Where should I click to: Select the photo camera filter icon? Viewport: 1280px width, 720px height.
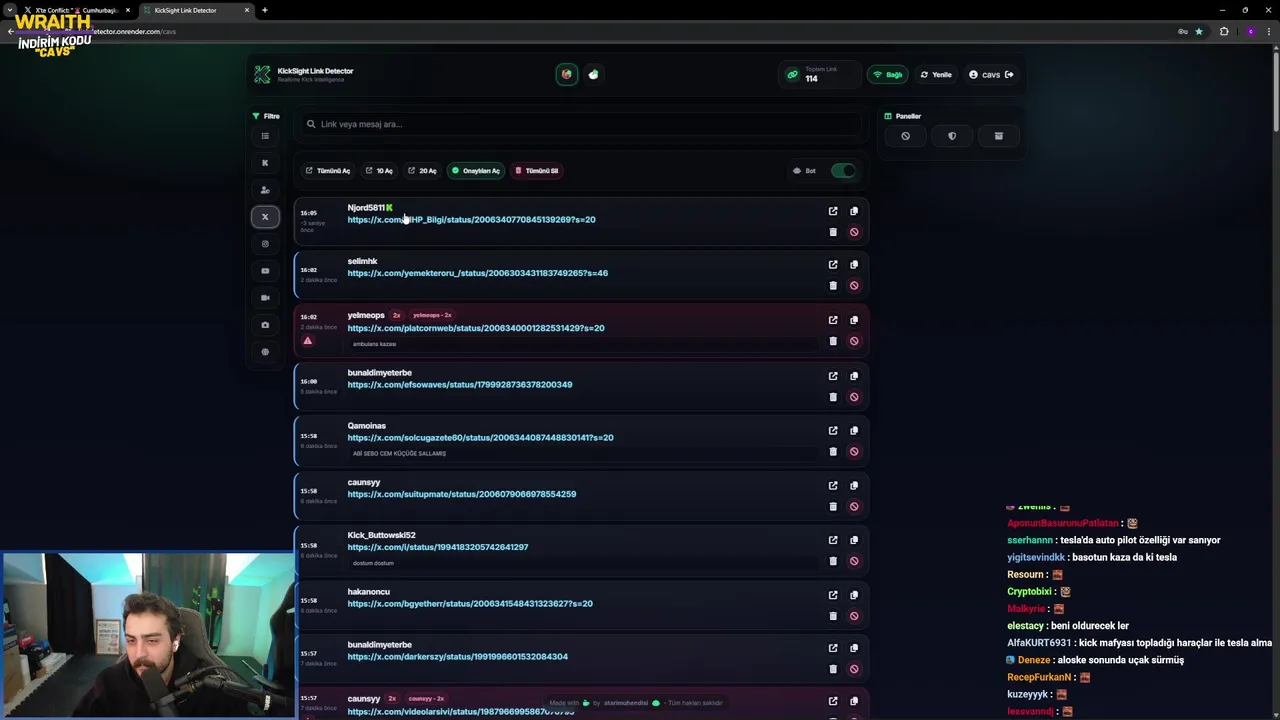pyautogui.click(x=265, y=325)
